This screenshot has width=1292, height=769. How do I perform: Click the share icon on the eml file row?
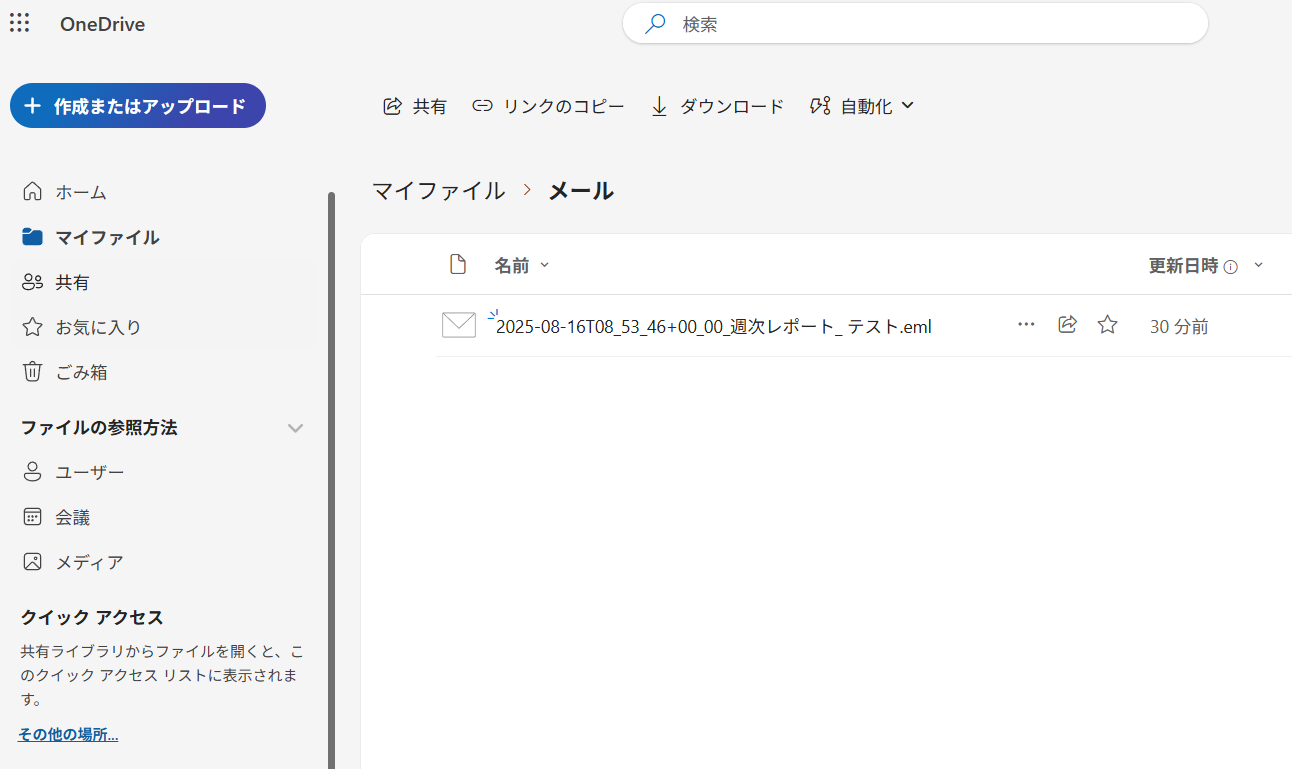coord(1067,325)
